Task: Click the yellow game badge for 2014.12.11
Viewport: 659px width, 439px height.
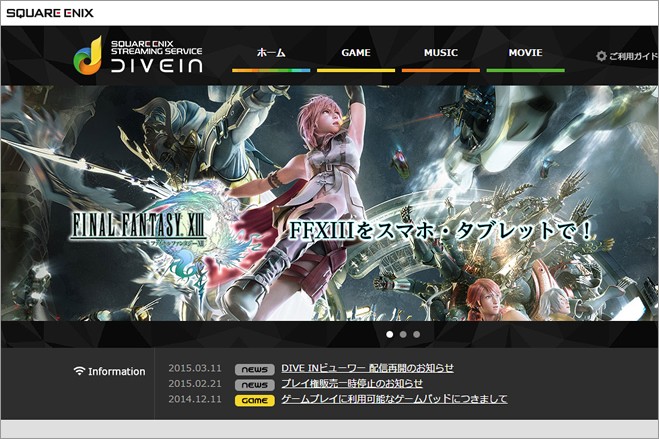Action: click(x=255, y=400)
